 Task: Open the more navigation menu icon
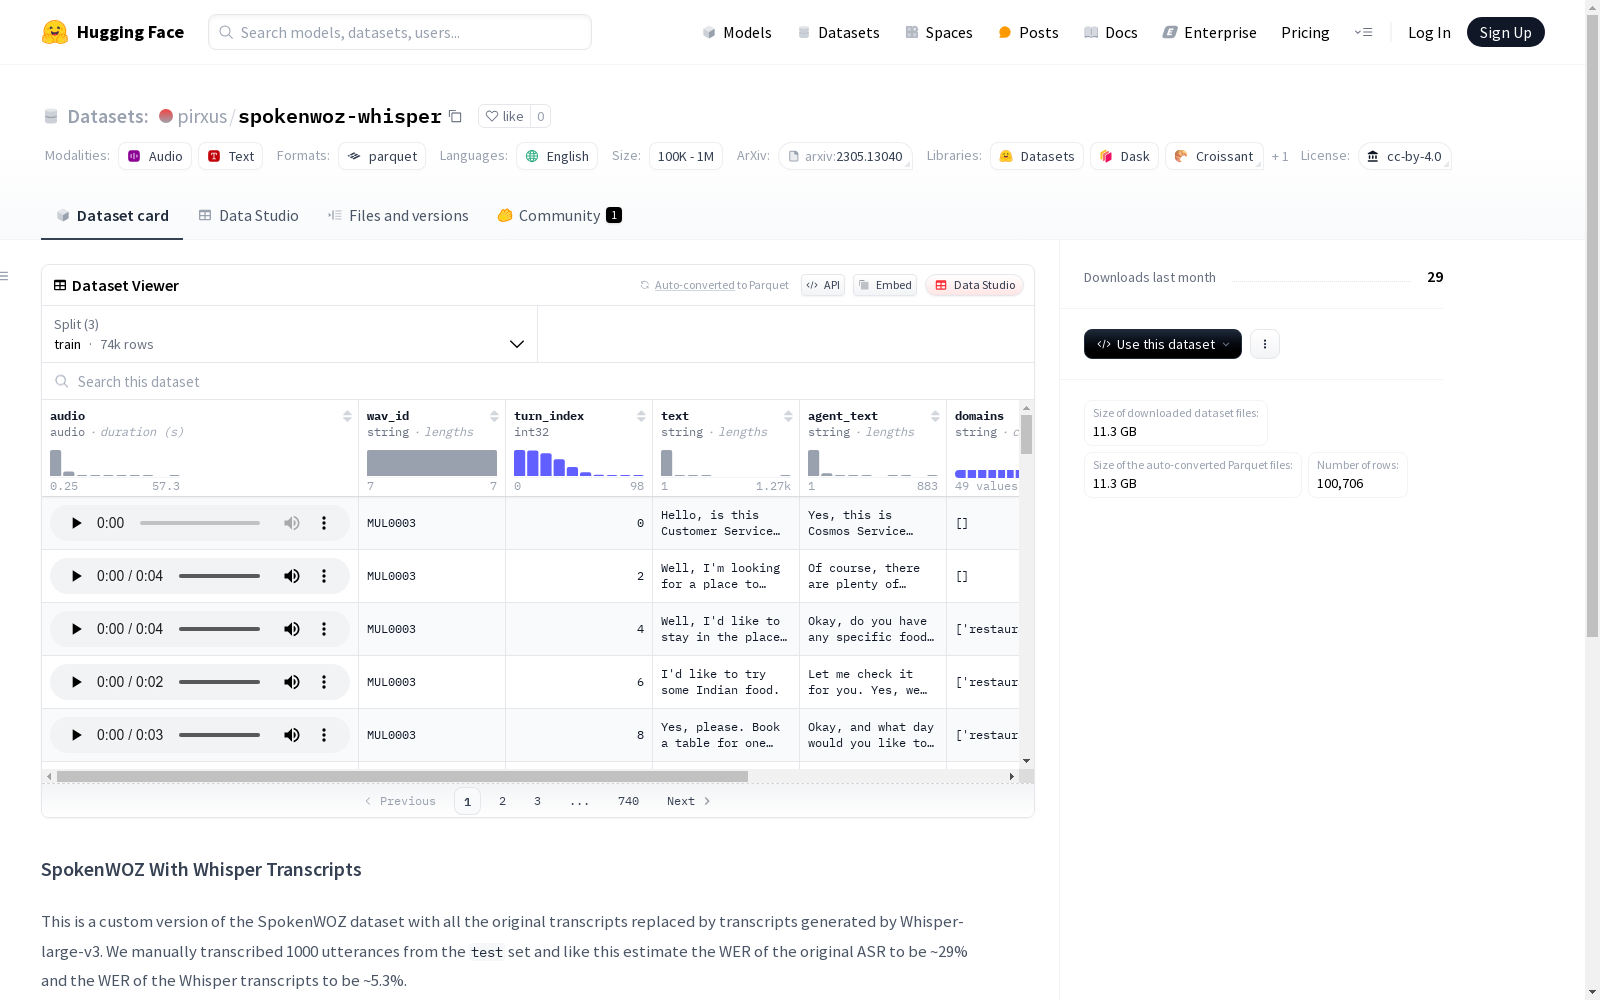pyautogui.click(x=1363, y=32)
